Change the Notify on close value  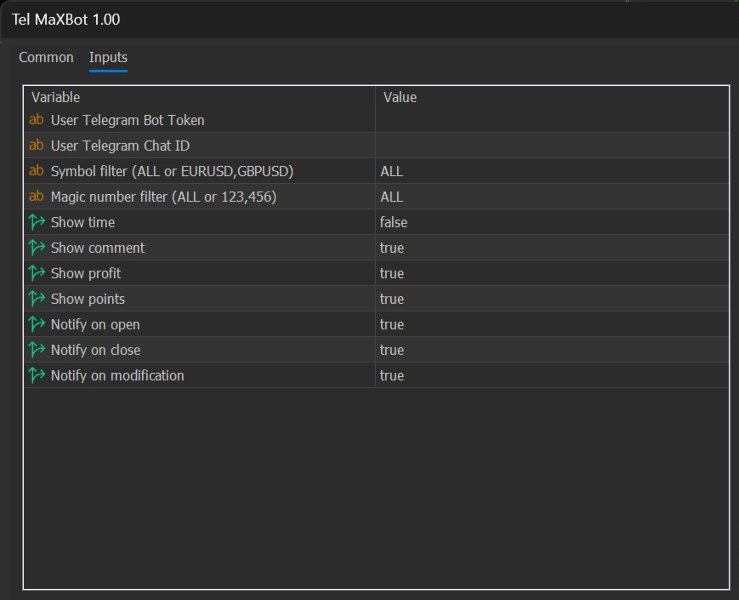pos(392,350)
